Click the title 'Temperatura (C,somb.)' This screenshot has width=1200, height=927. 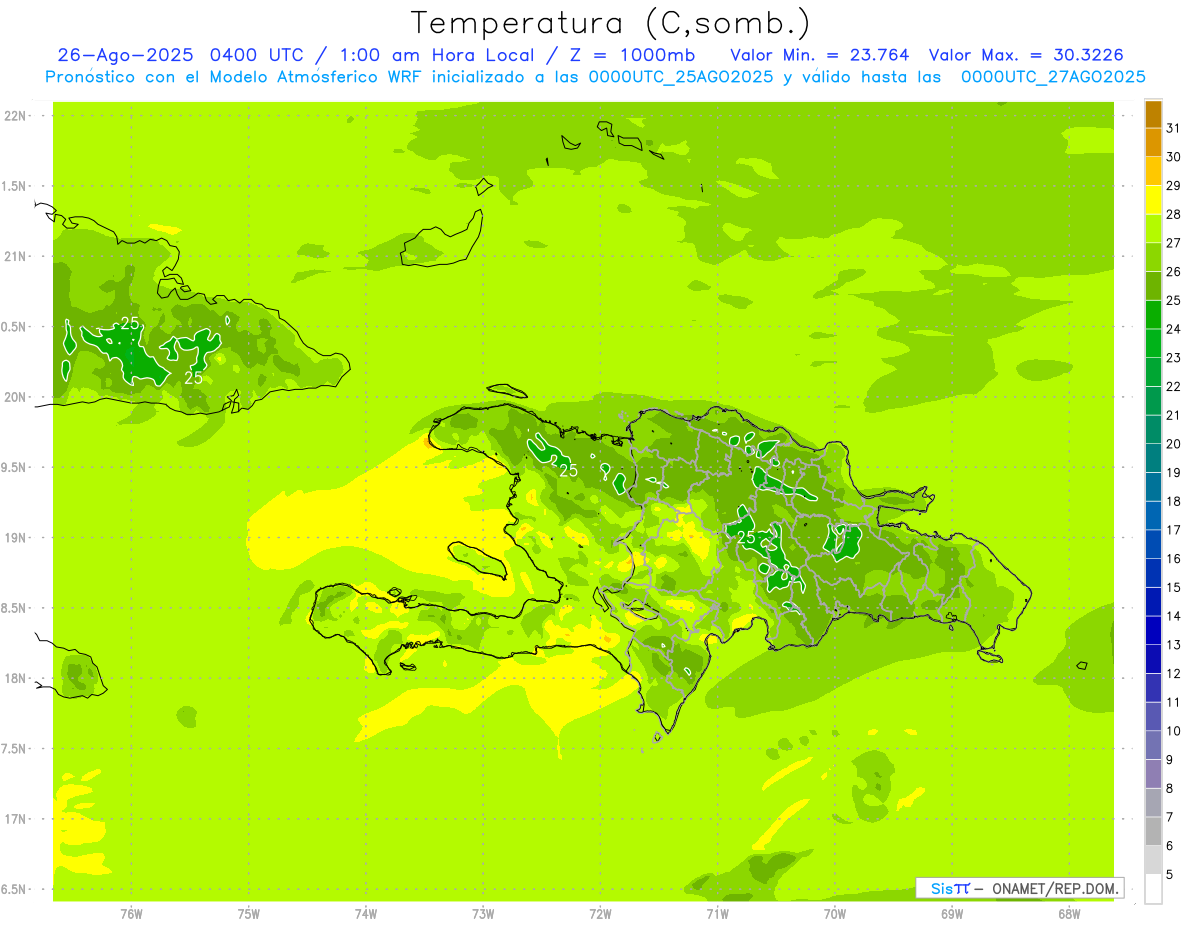[x=610, y=23]
